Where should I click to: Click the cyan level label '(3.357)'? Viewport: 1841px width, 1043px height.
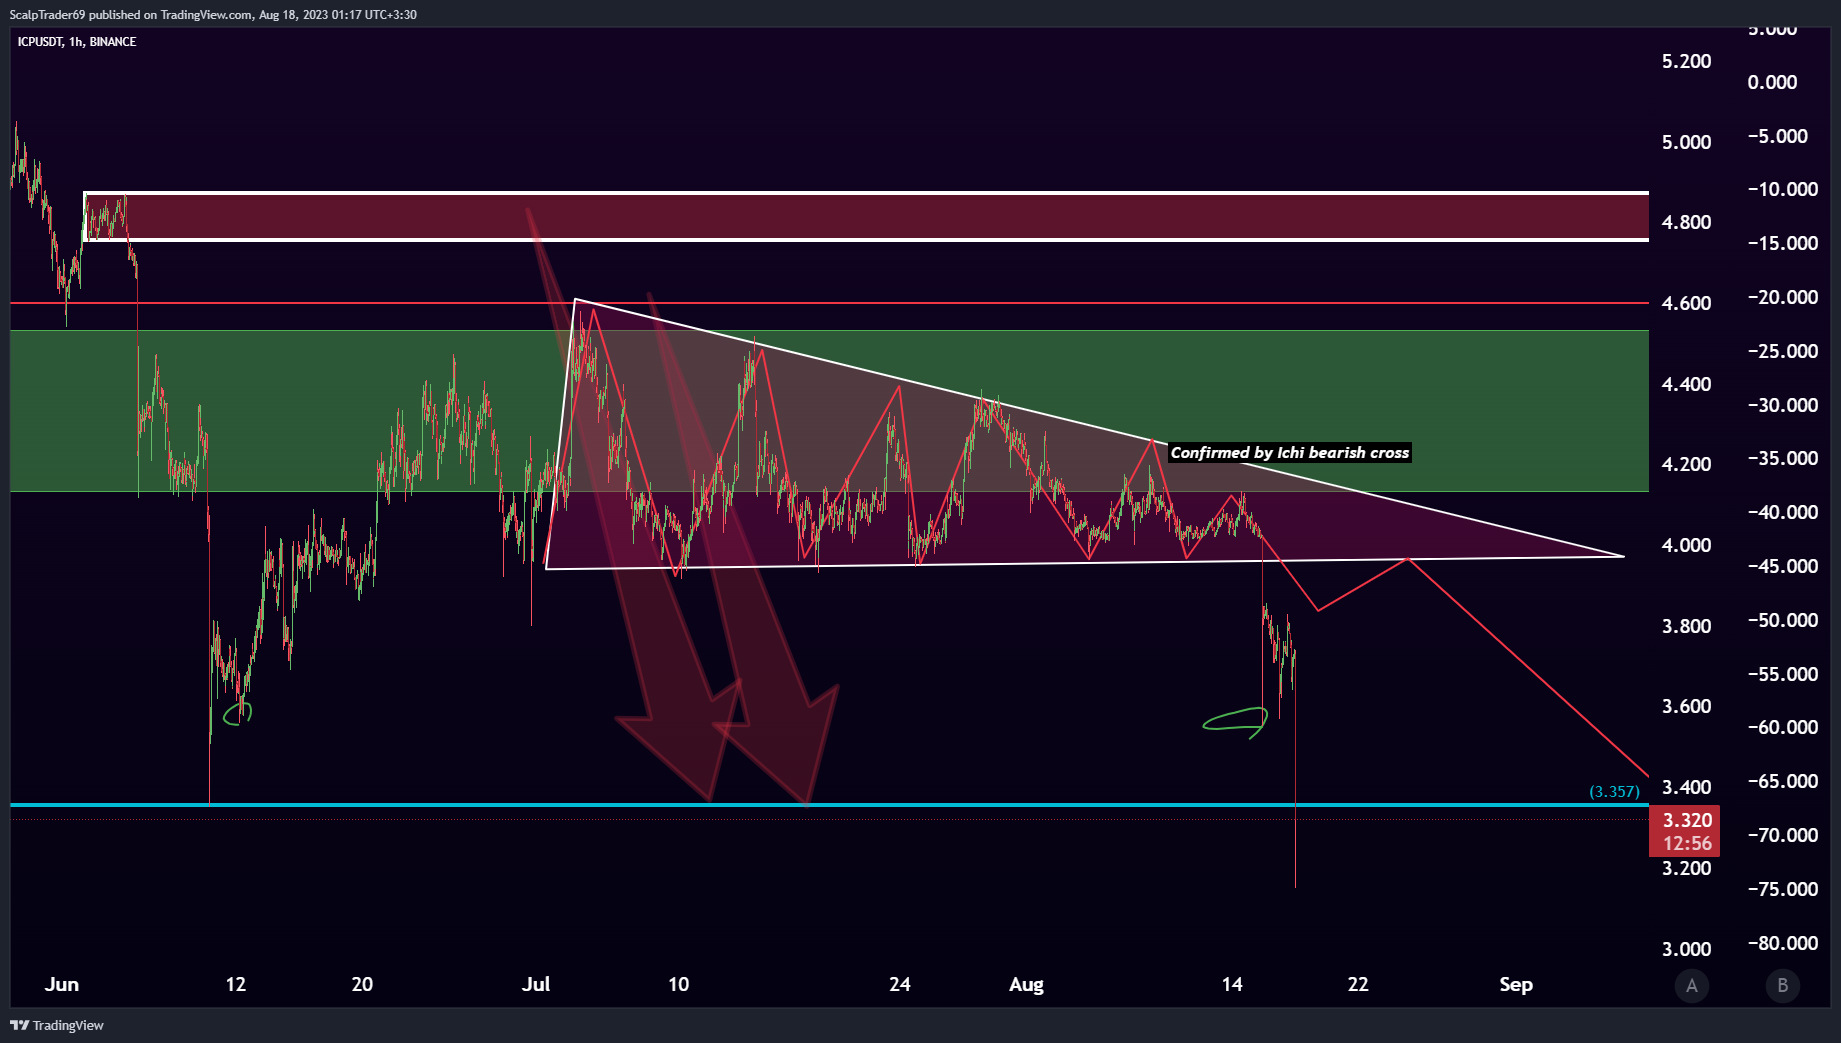coord(1615,792)
